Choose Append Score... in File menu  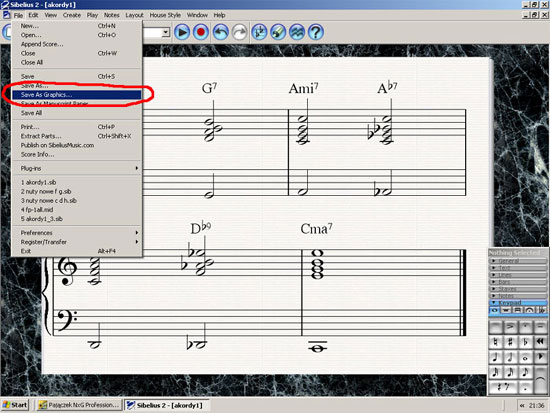click(77, 44)
